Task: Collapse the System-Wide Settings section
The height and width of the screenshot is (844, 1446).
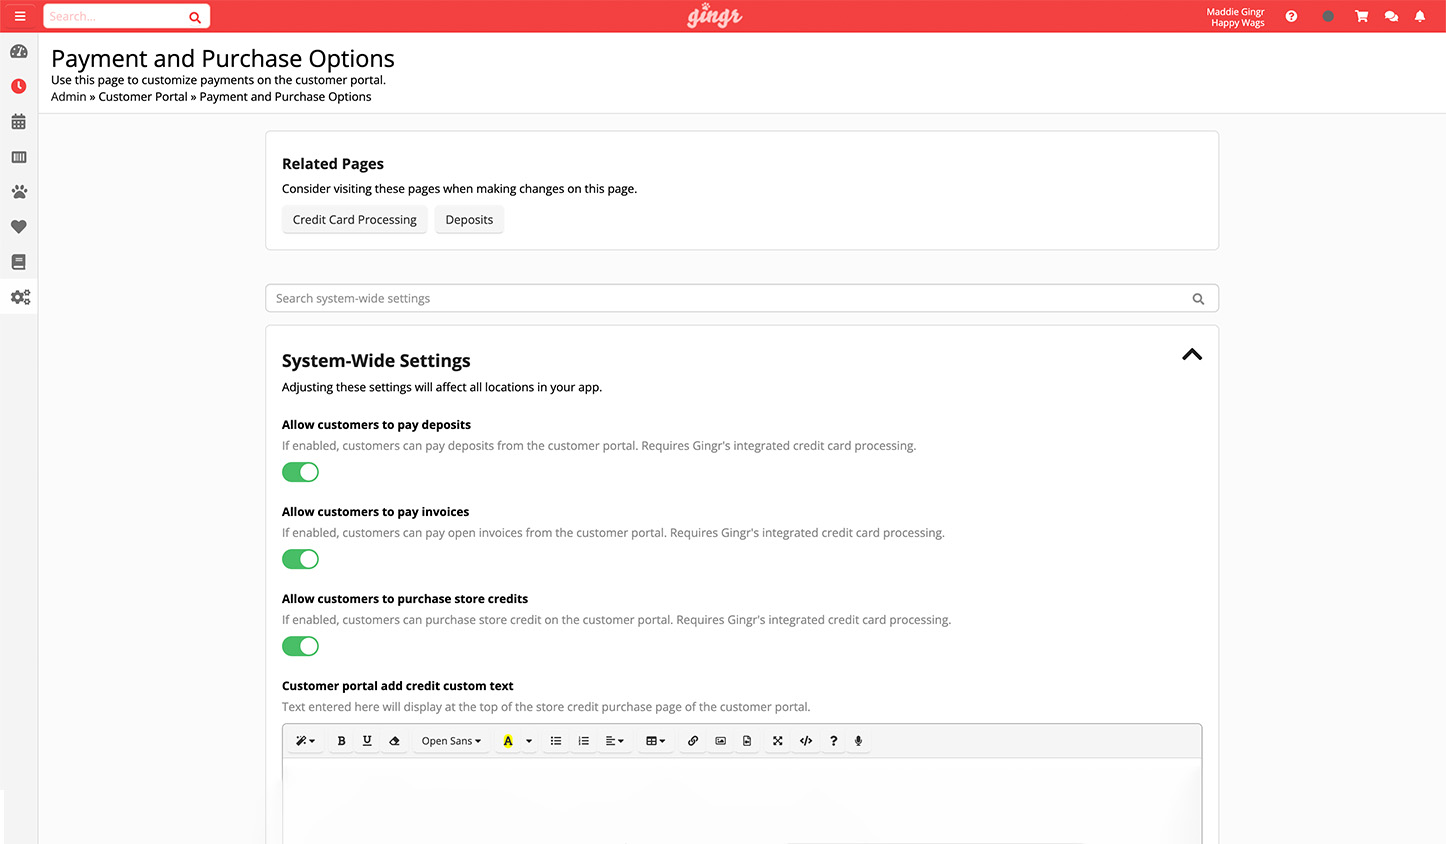Action: pyautogui.click(x=1191, y=355)
